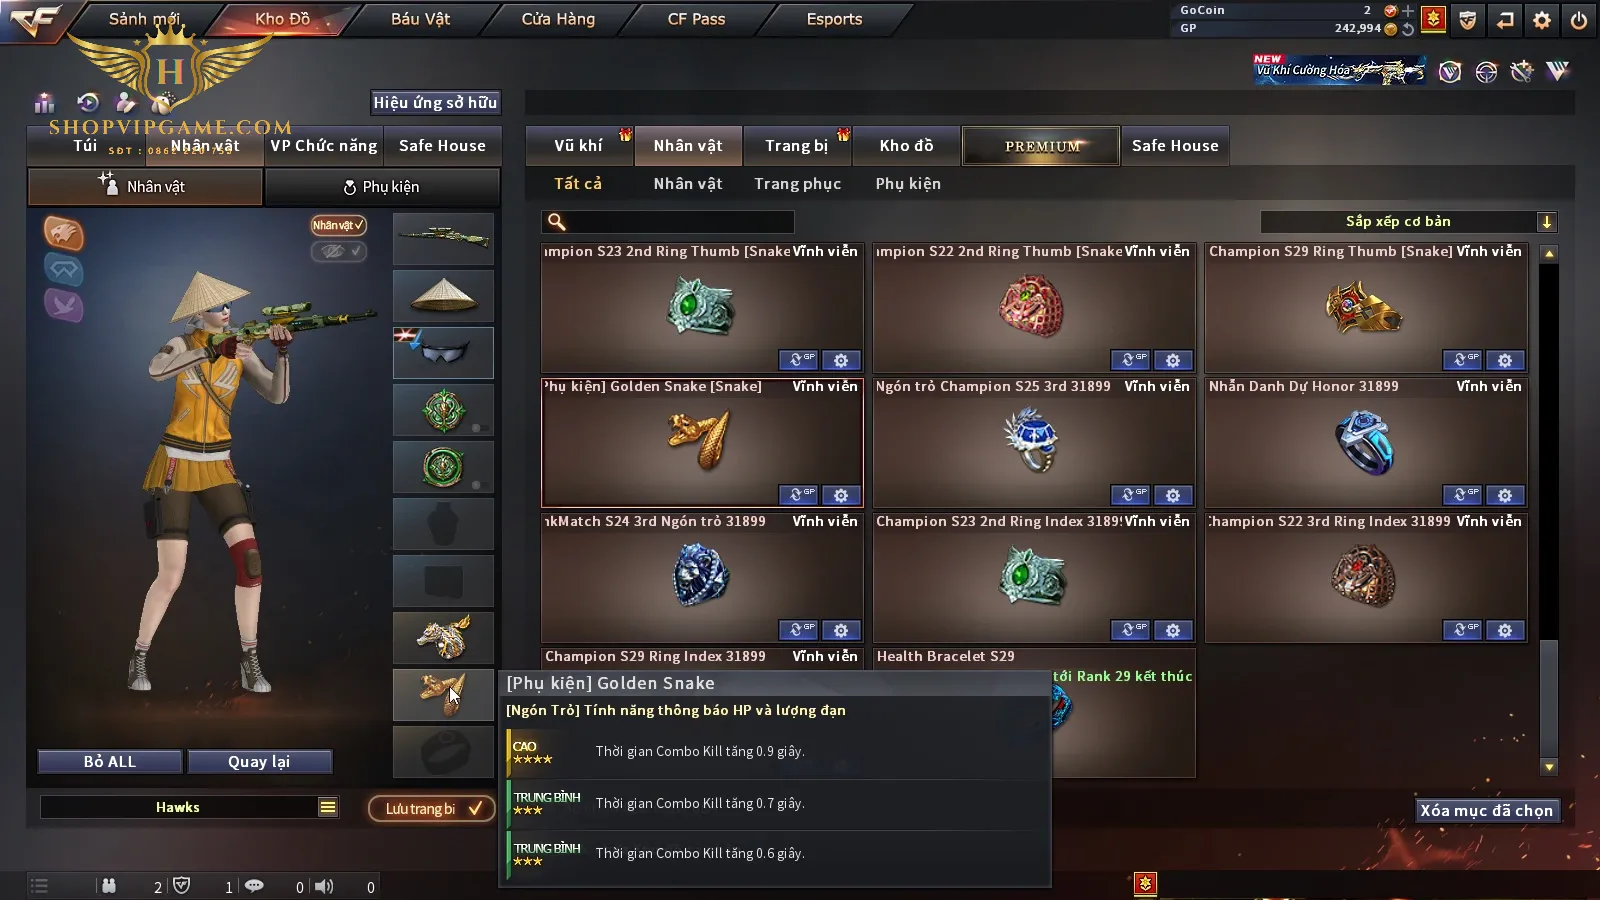The width and height of the screenshot is (1600, 900).
Task: Switch to the Trang bị tab
Action: [797, 146]
